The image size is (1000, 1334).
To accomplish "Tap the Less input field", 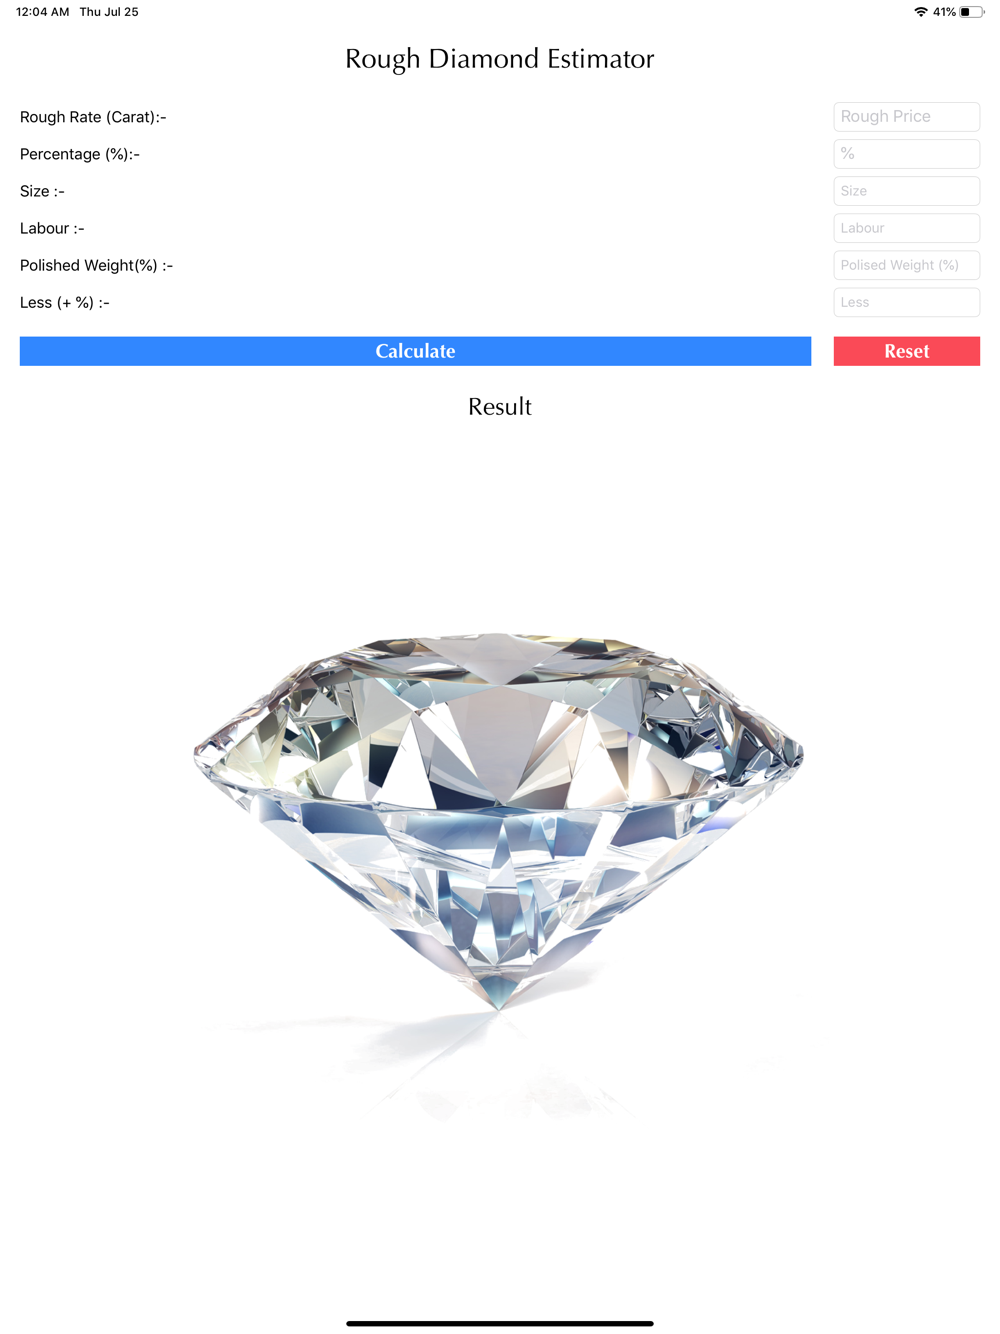I will pos(906,302).
